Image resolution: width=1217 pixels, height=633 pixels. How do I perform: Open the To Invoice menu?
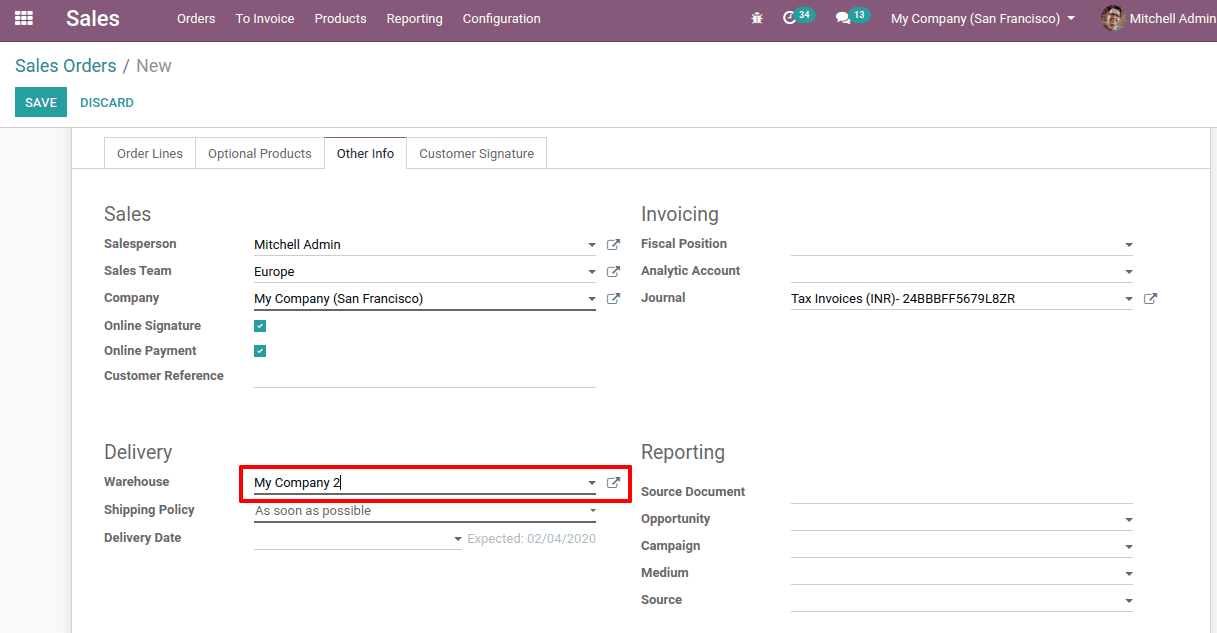pyautogui.click(x=265, y=18)
